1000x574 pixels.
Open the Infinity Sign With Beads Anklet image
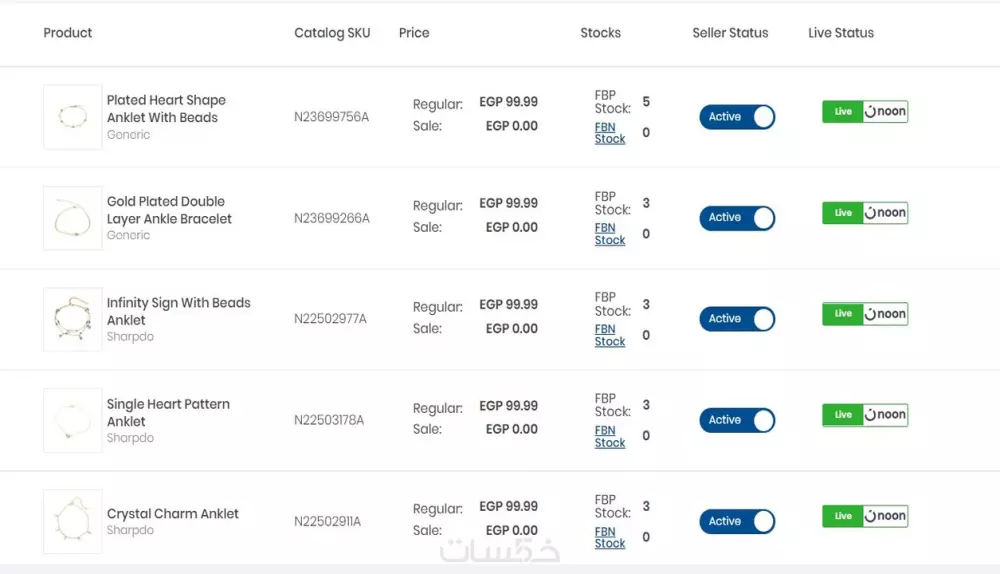click(x=72, y=319)
